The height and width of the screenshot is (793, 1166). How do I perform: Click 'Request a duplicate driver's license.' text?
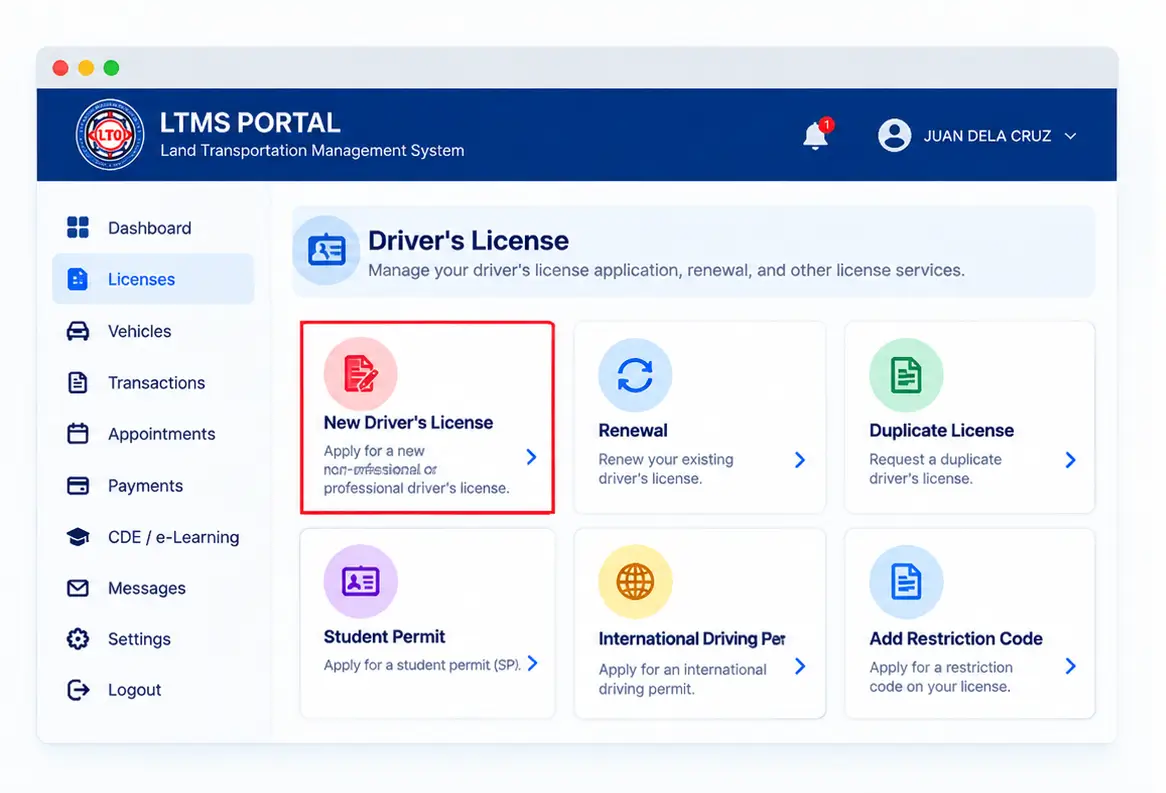[935, 469]
